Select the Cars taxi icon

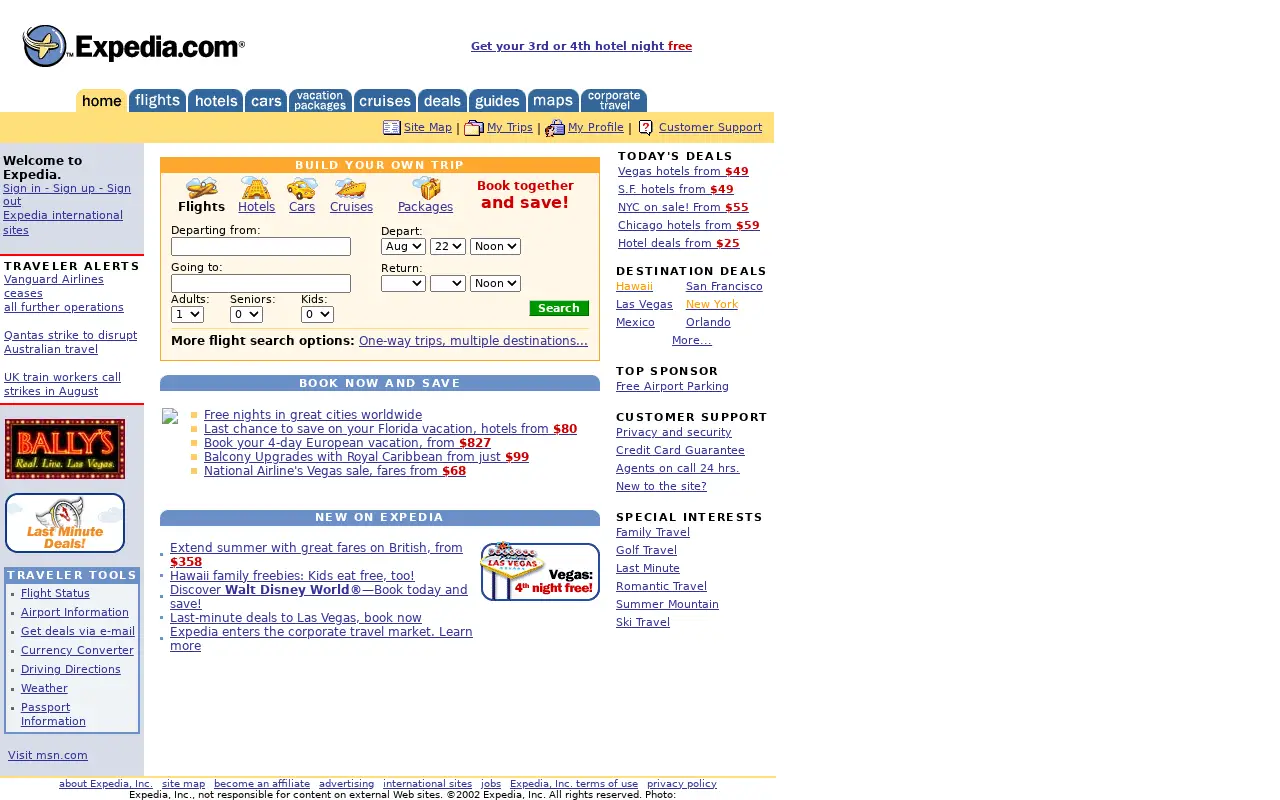302,188
